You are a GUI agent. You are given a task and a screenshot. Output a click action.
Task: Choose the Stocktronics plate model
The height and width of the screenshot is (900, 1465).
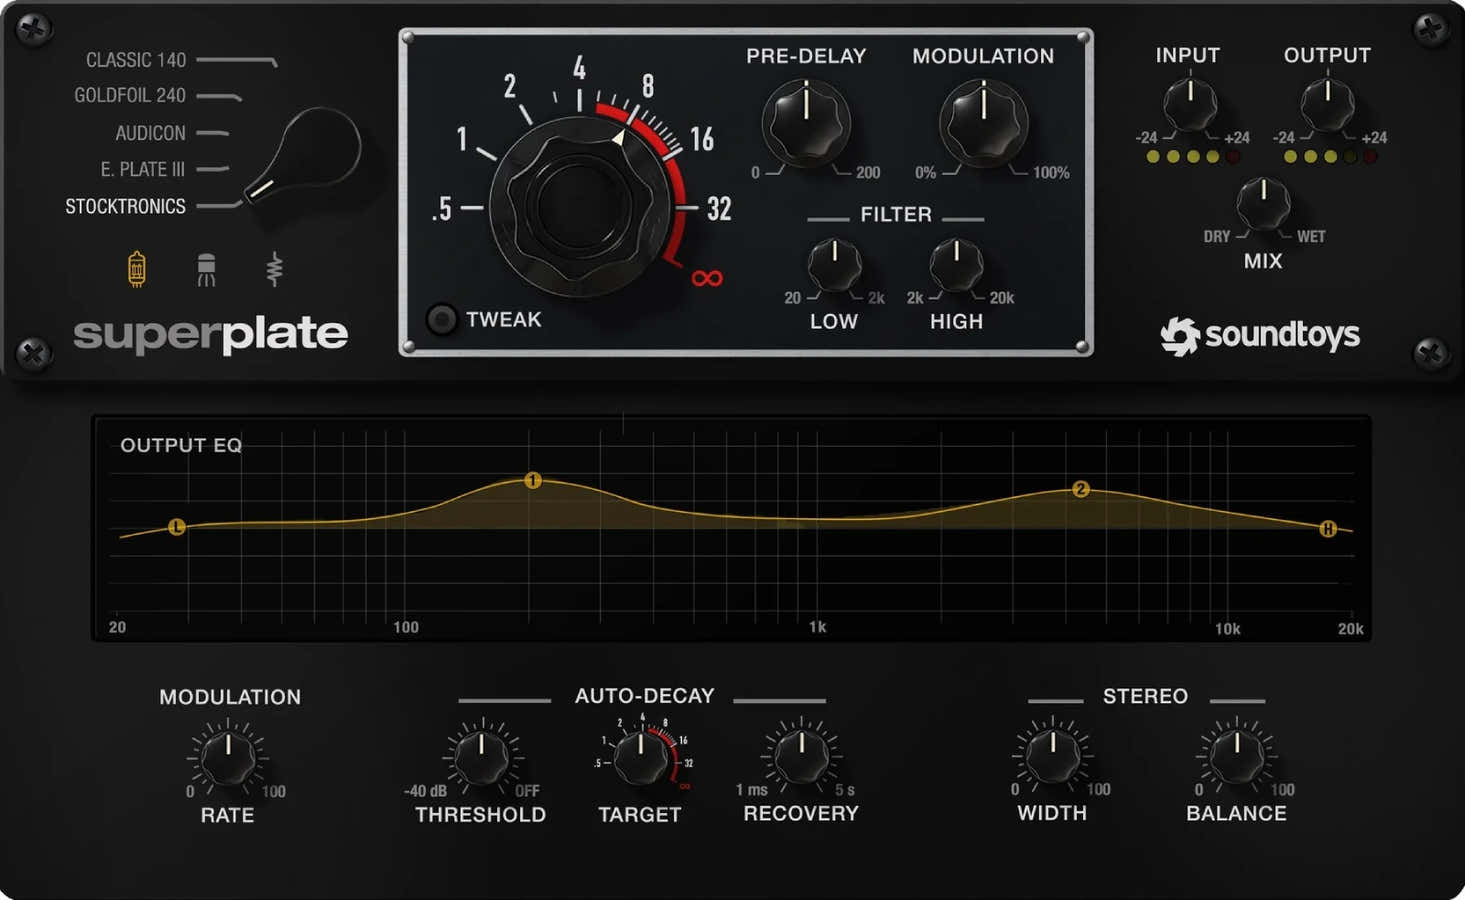(125, 206)
